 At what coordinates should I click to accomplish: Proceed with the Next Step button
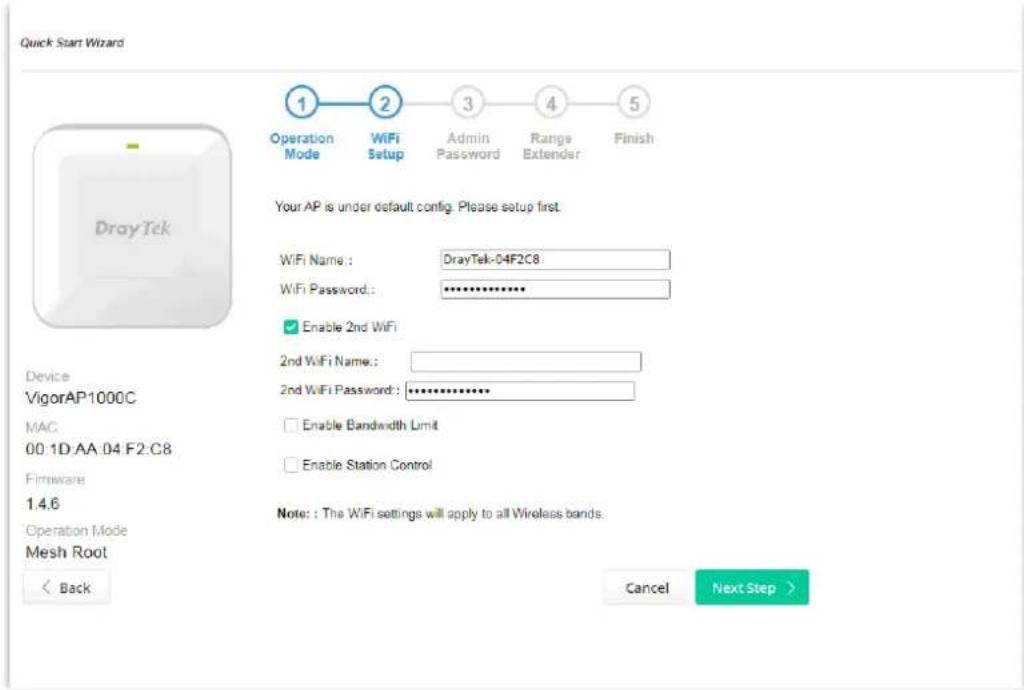pyautogui.click(x=752, y=588)
